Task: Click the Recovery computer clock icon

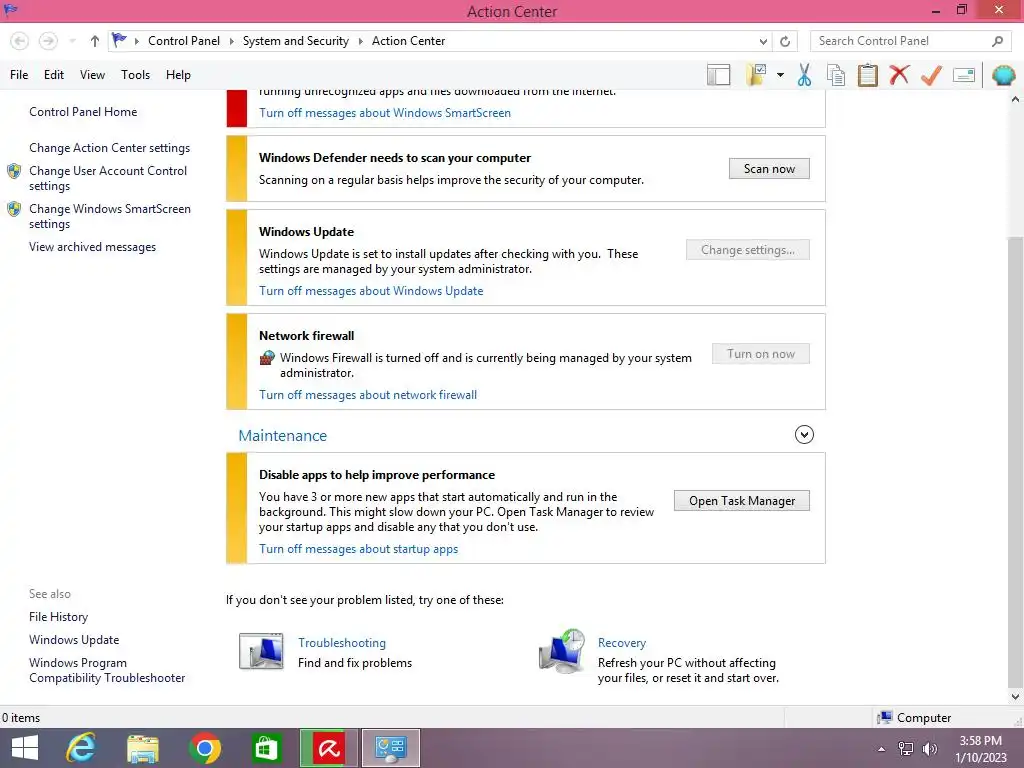Action: [562, 651]
